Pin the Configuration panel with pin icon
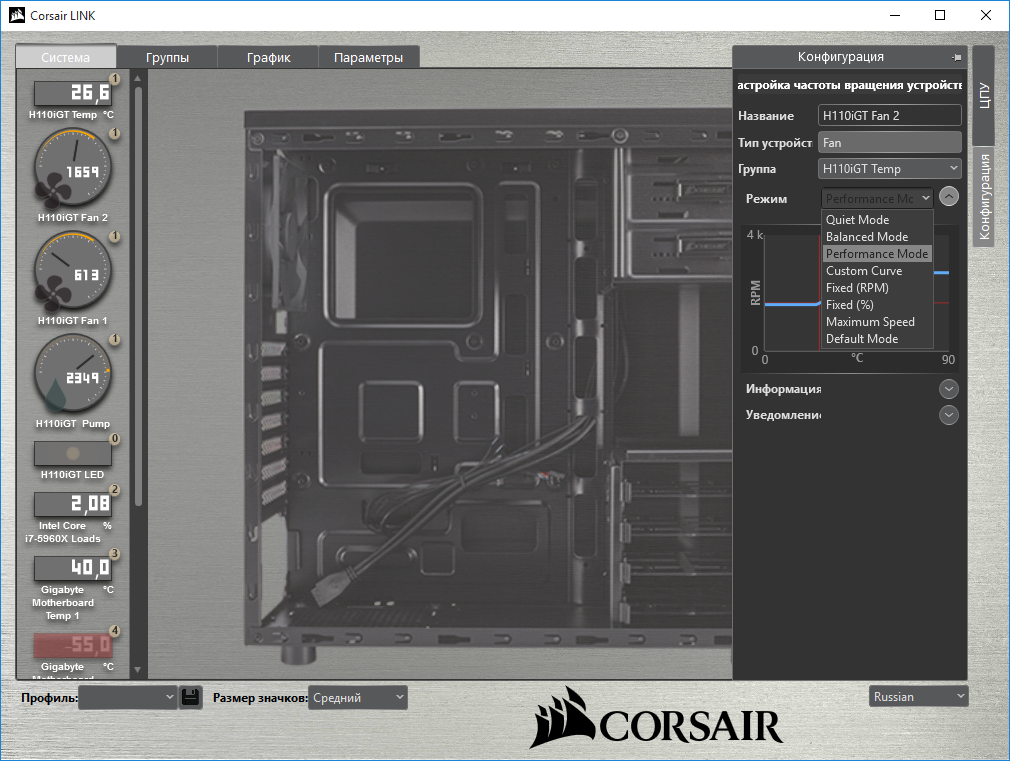This screenshot has width=1010, height=761. tap(957, 58)
